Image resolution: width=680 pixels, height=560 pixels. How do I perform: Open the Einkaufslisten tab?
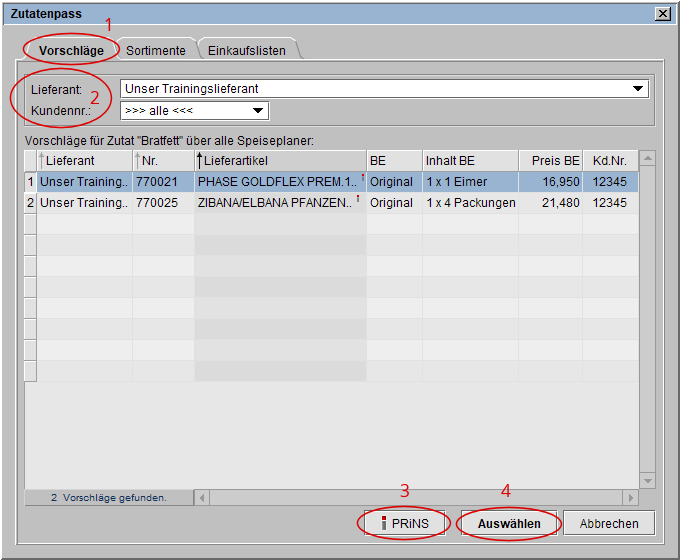coord(246,50)
